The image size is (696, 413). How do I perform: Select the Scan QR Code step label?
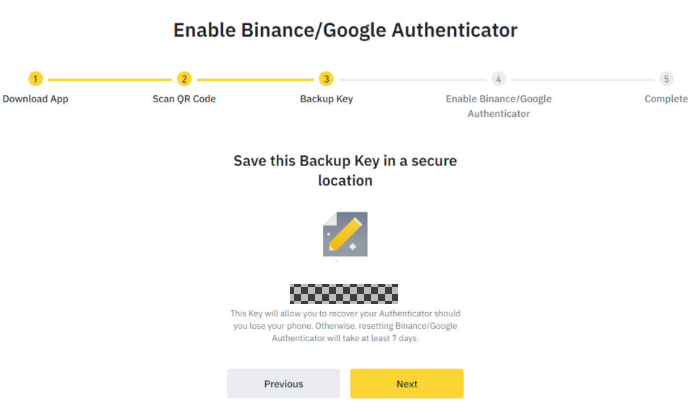click(x=184, y=99)
